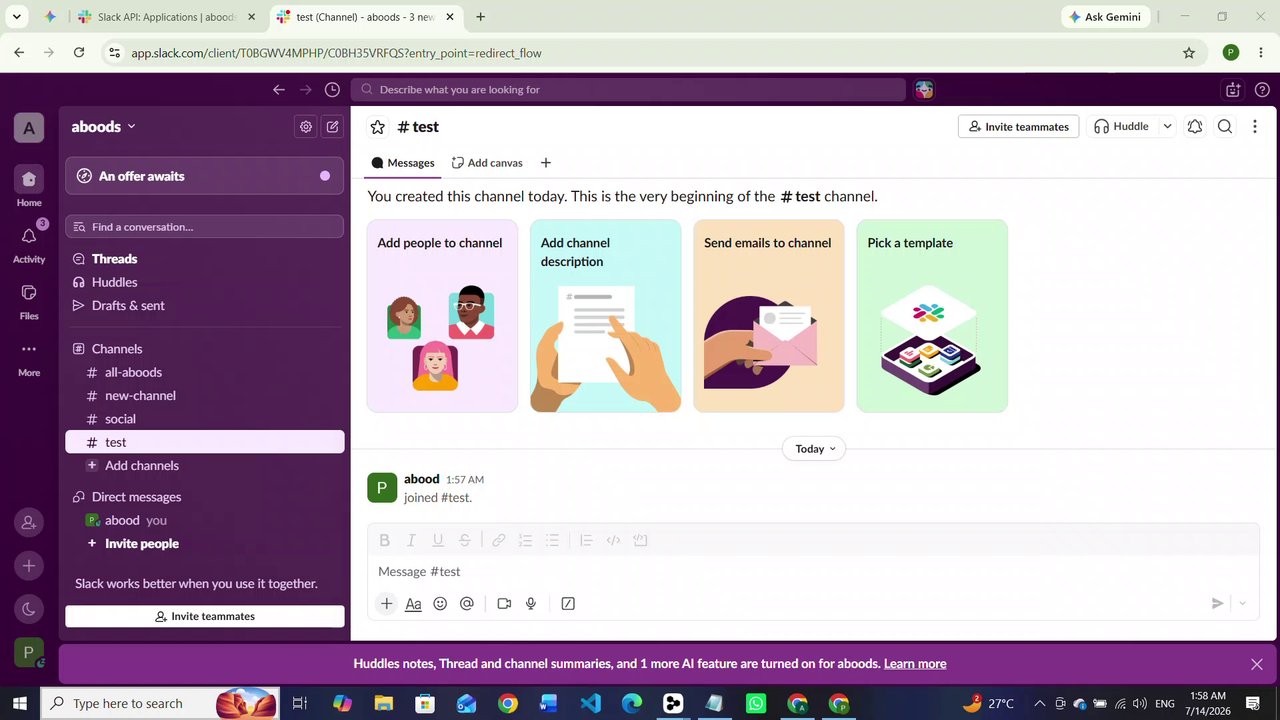The height and width of the screenshot is (720, 1280).
Task: Collapse the Direct messages section
Action: 136,497
